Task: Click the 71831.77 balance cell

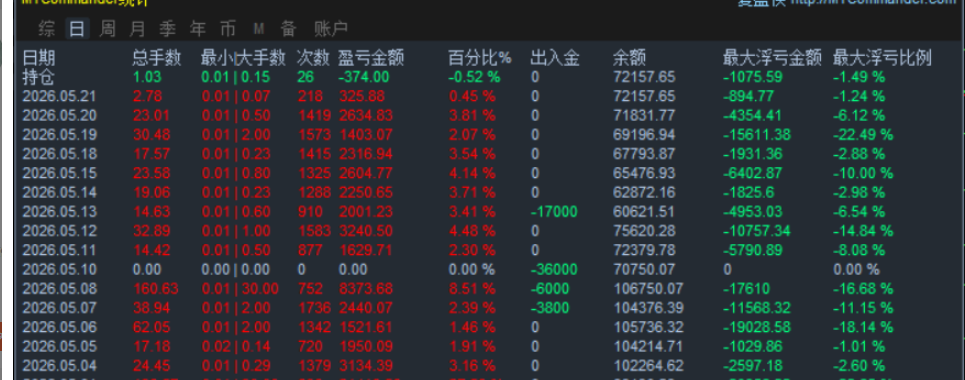Action: pos(644,115)
